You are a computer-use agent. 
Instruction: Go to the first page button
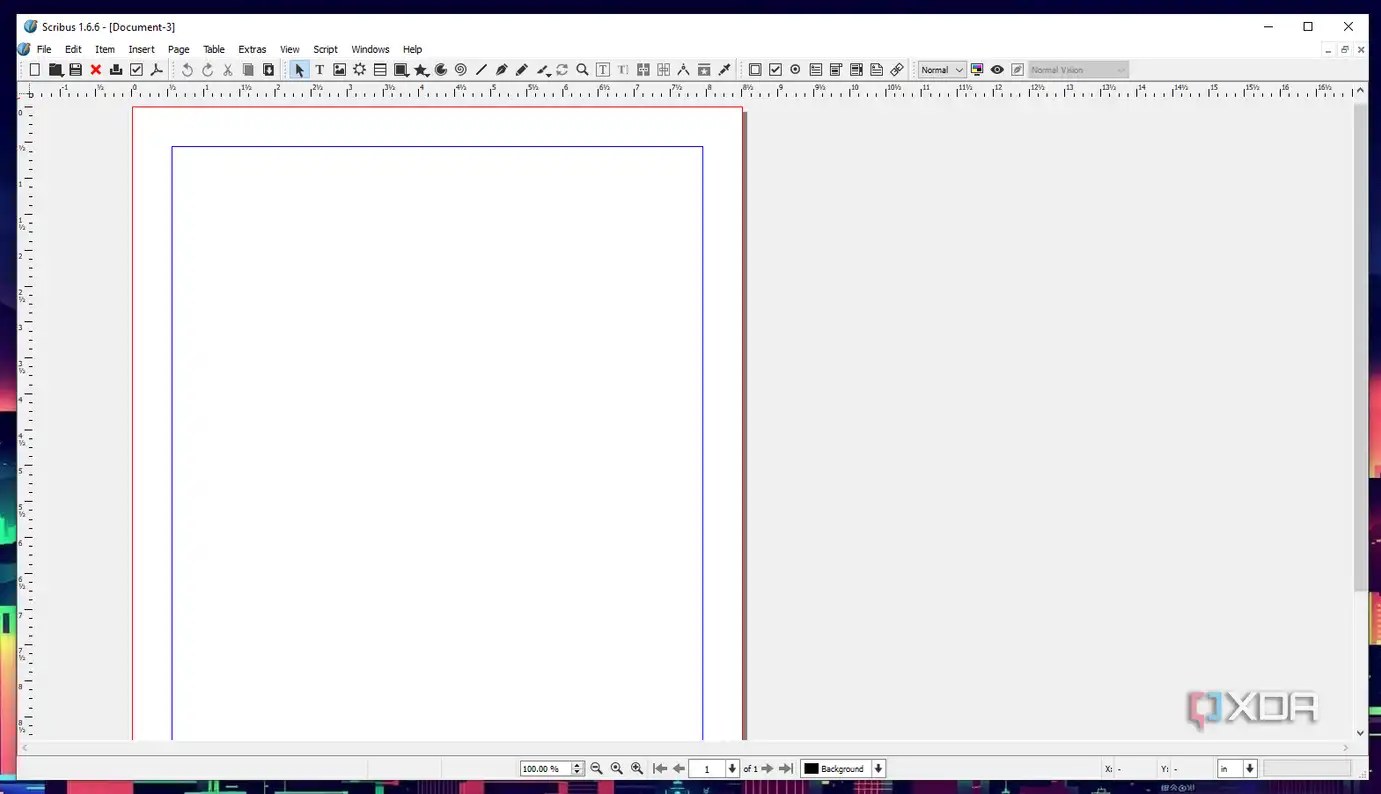[x=660, y=769]
